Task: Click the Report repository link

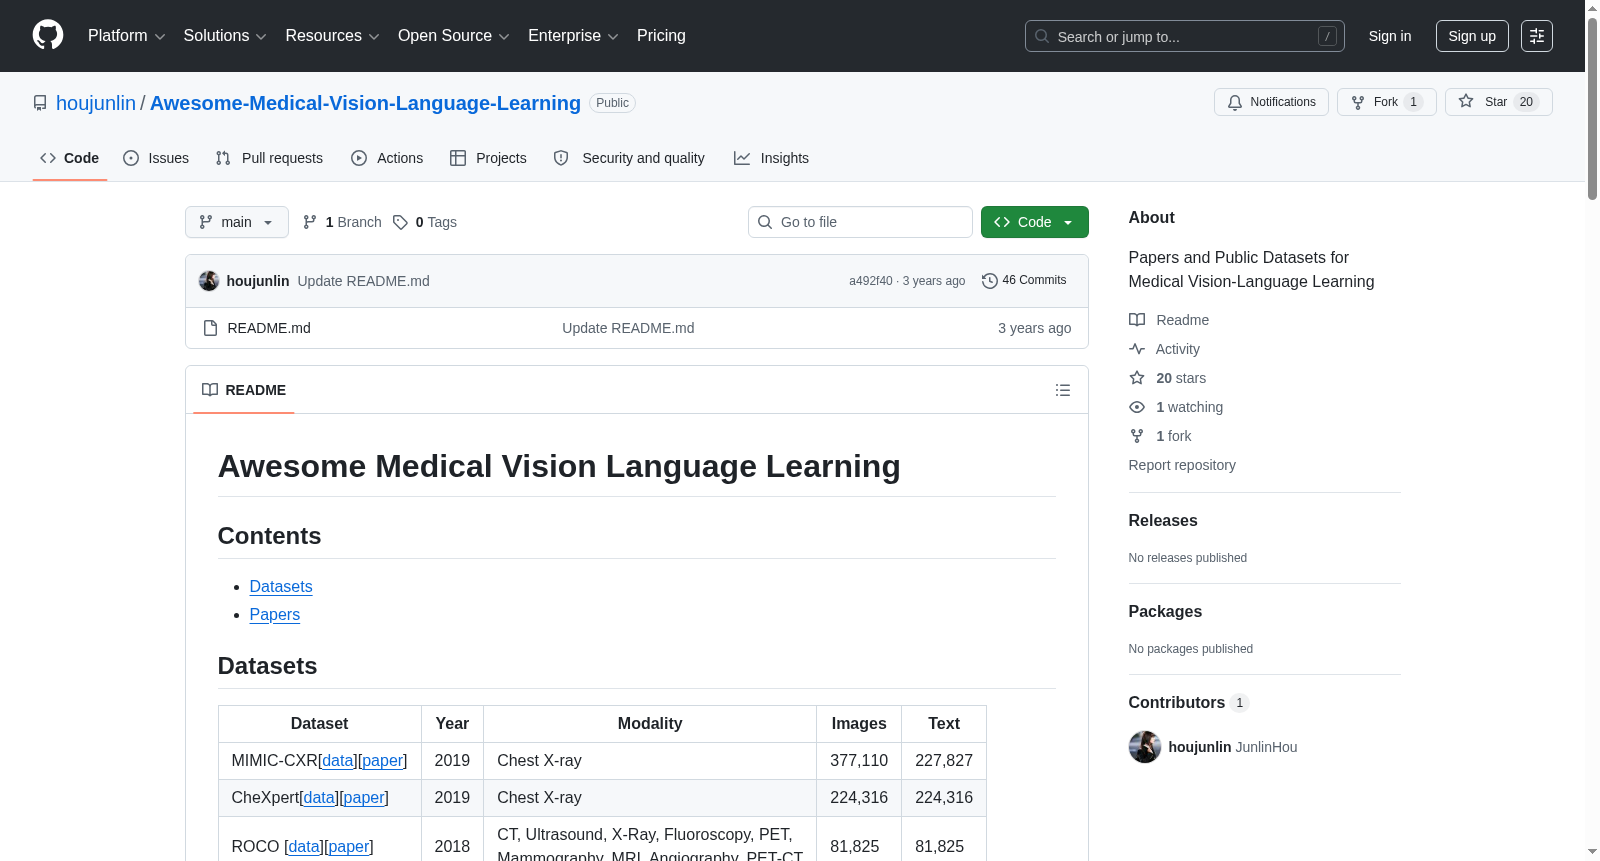Action: (1182, 465)
